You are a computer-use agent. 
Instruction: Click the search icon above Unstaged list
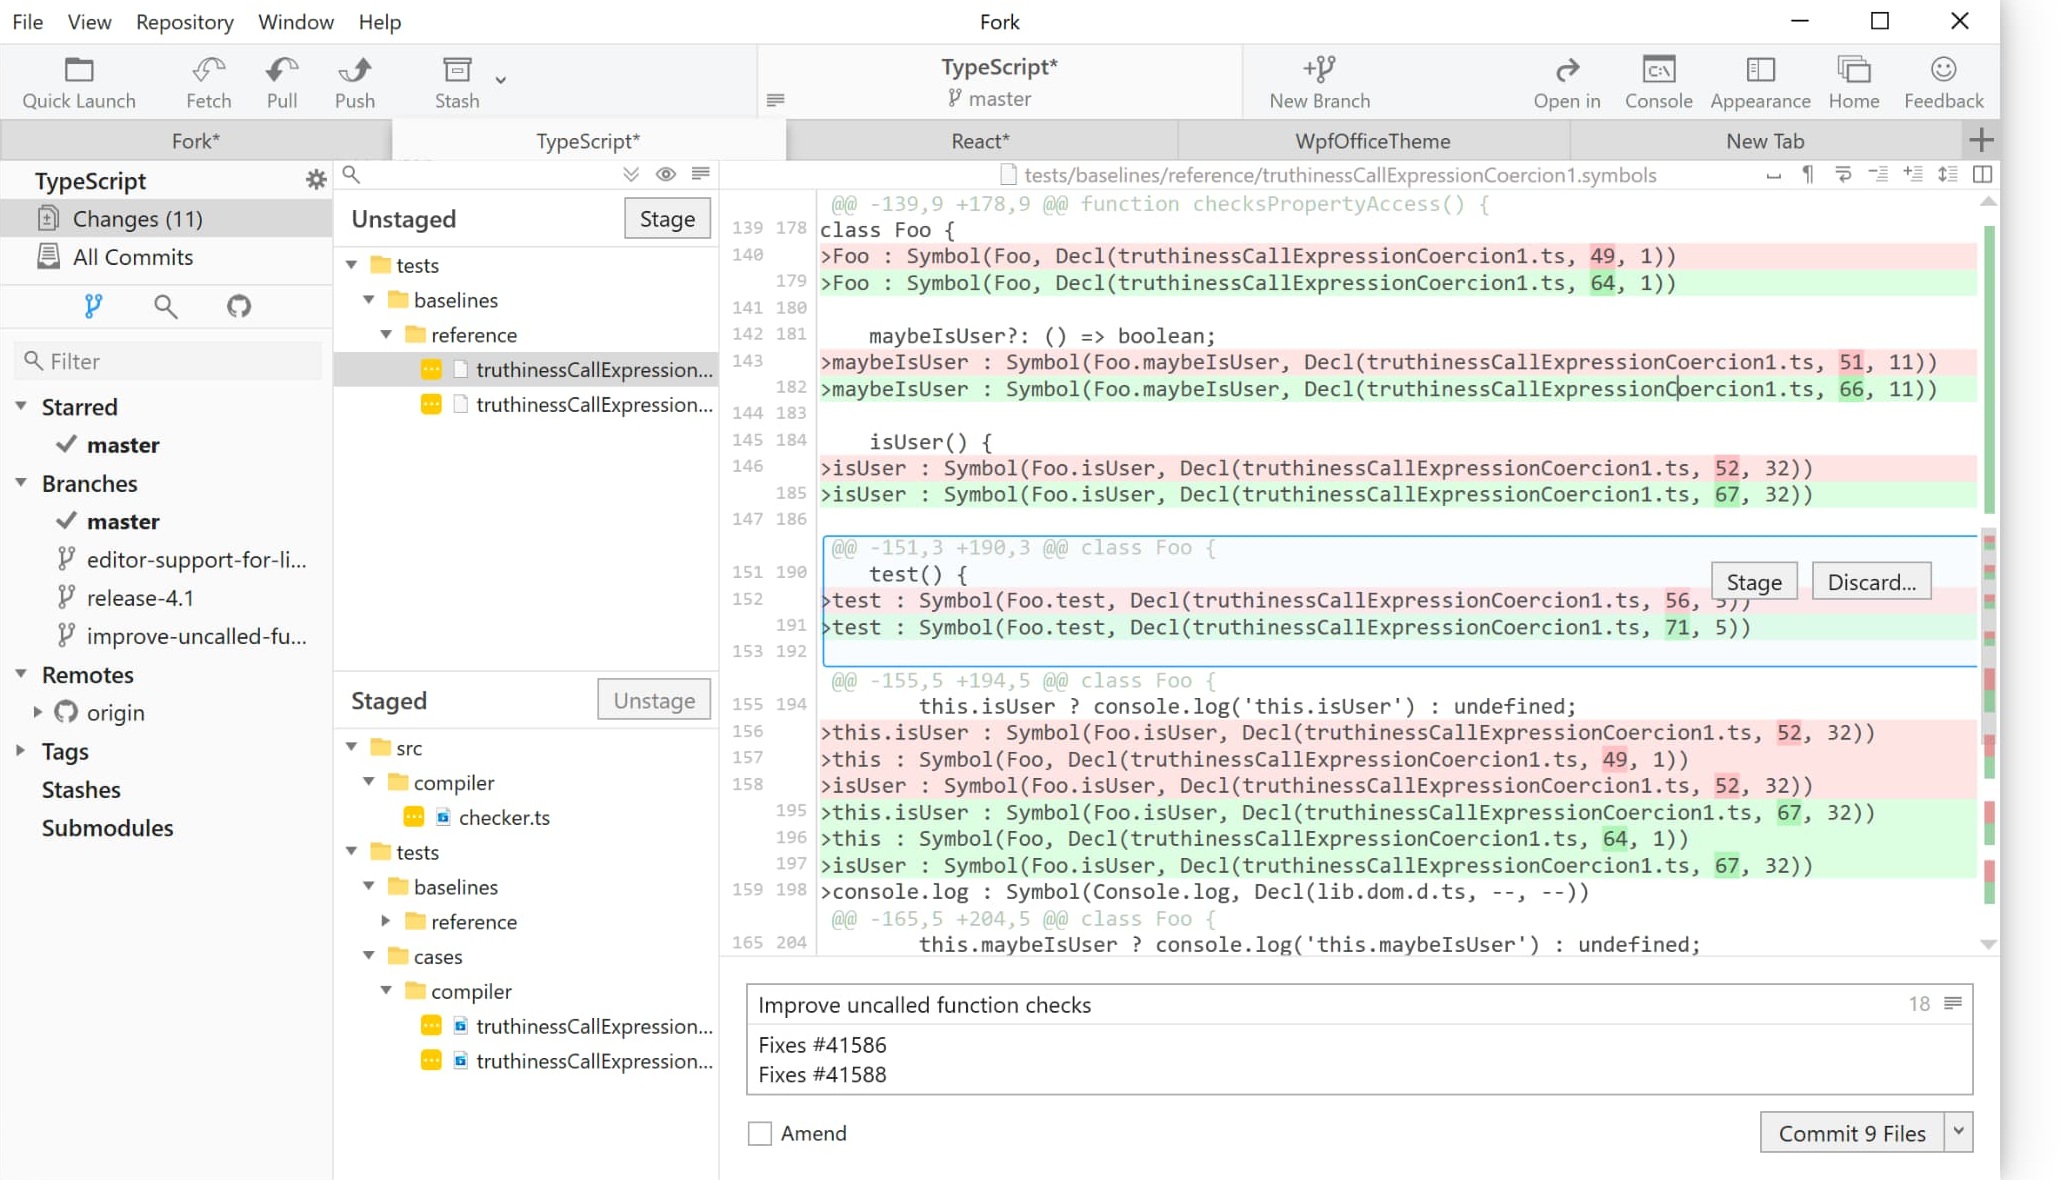(x=351, y=174)
